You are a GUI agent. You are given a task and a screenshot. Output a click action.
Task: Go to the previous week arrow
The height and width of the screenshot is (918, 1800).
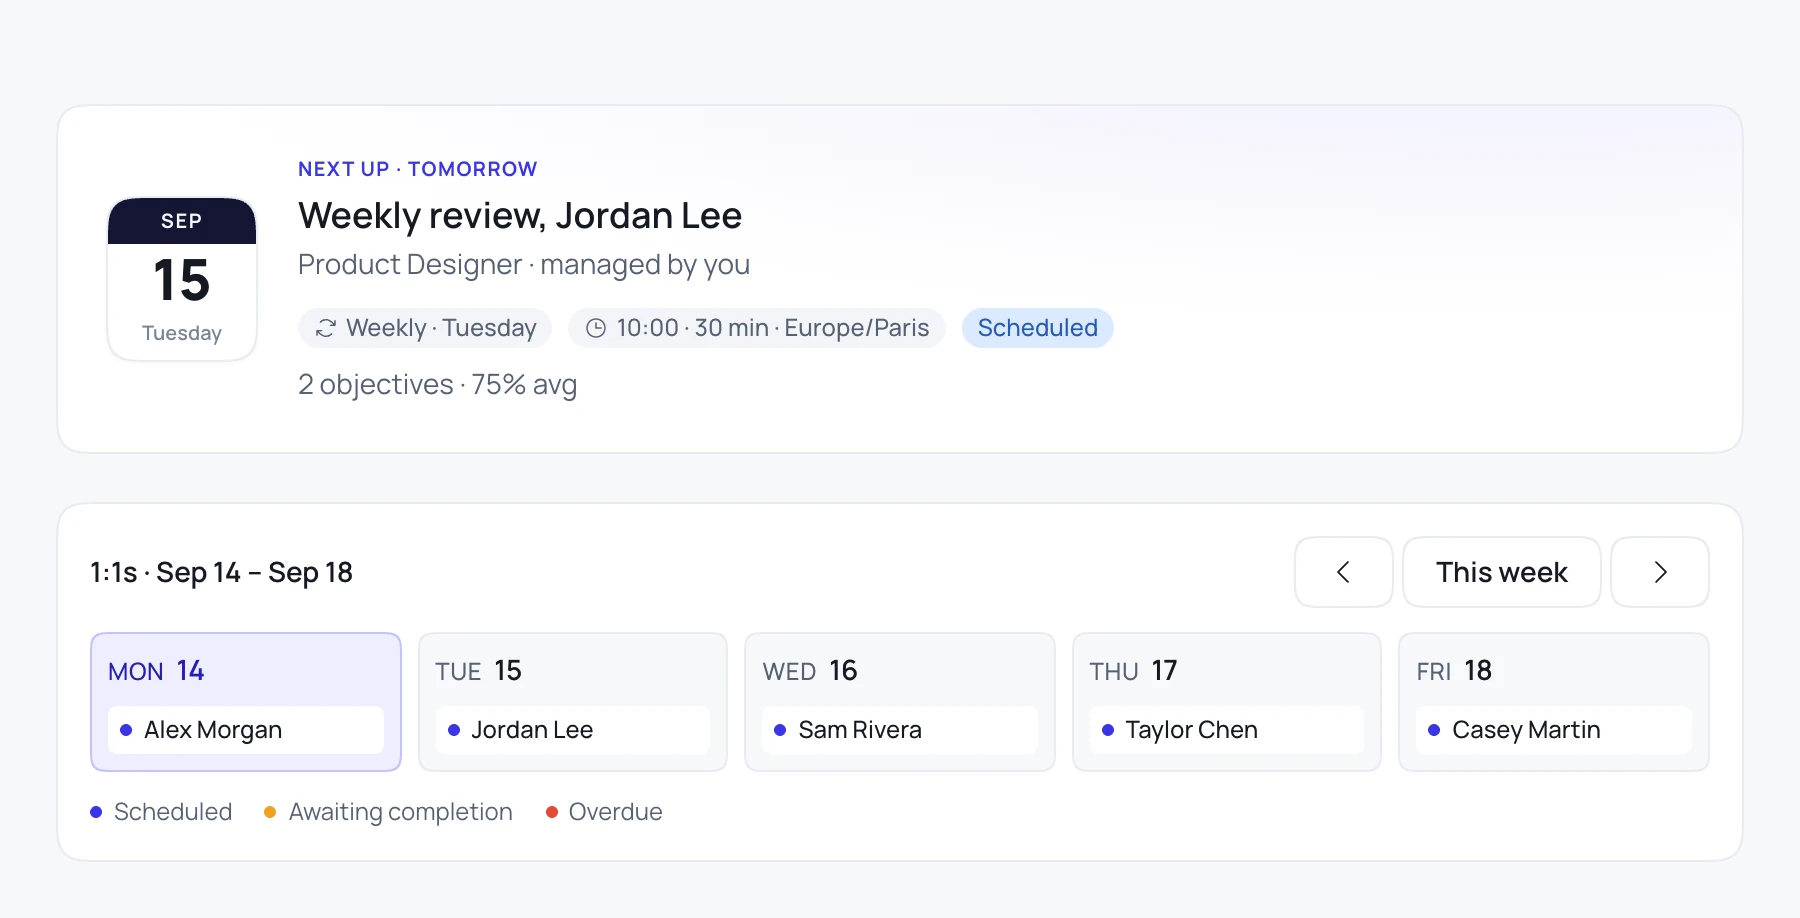pyautogui.click(x=1343, y=572)
